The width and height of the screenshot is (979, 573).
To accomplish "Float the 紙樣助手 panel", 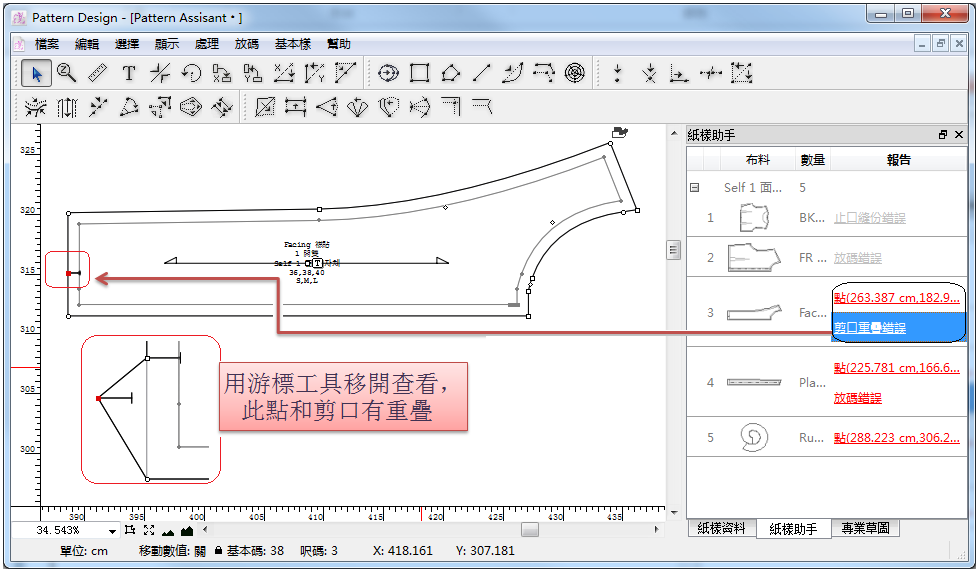I will tap(942, 135).
